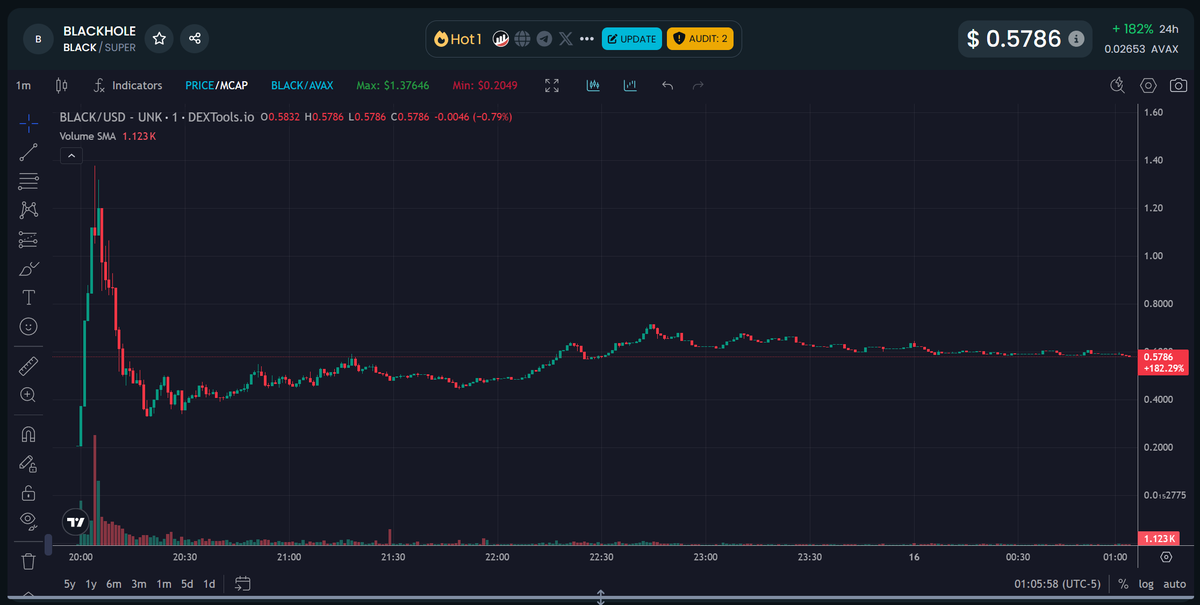Expand the panel below chart handle
Viewport: 1200px width, 605px height.
600,597
